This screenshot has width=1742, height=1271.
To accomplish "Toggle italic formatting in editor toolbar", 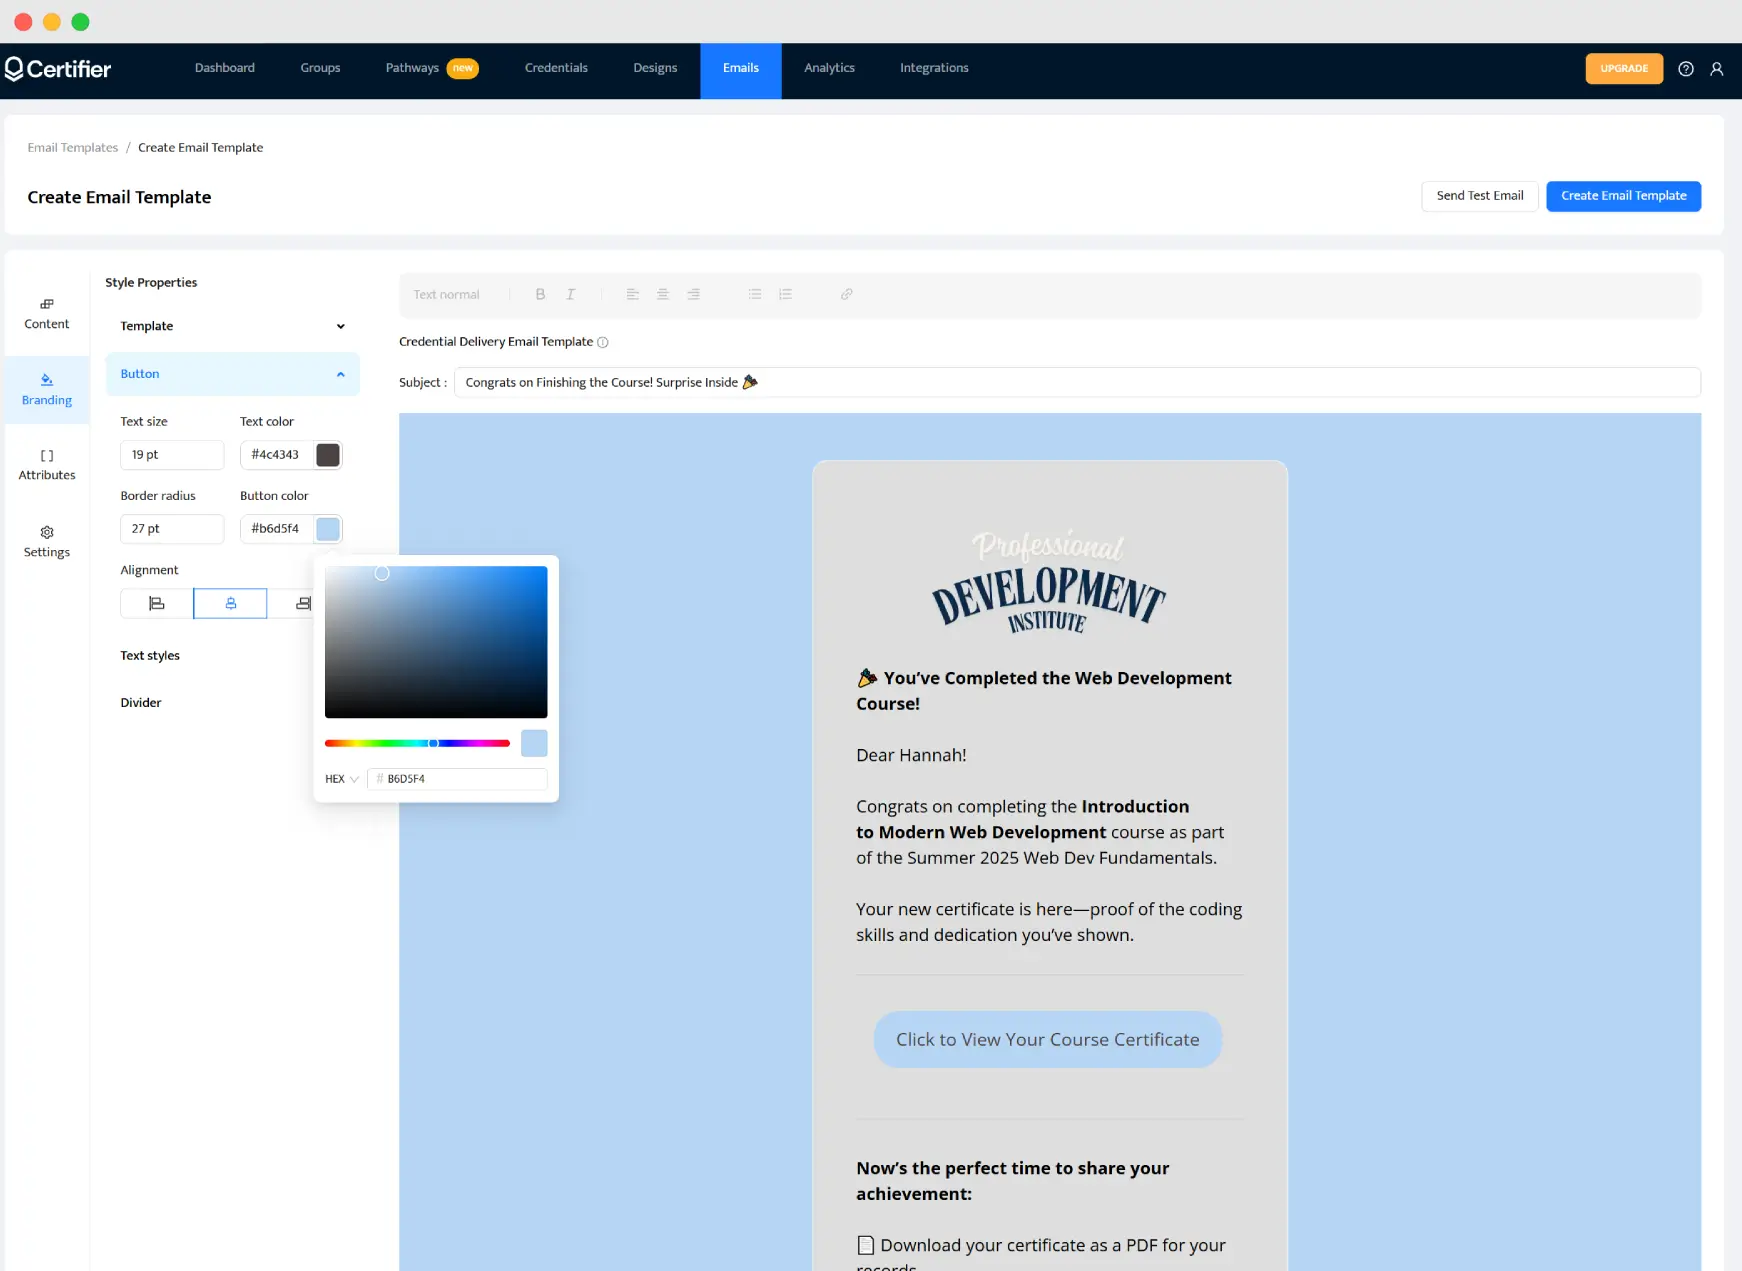I will [571, 294].
